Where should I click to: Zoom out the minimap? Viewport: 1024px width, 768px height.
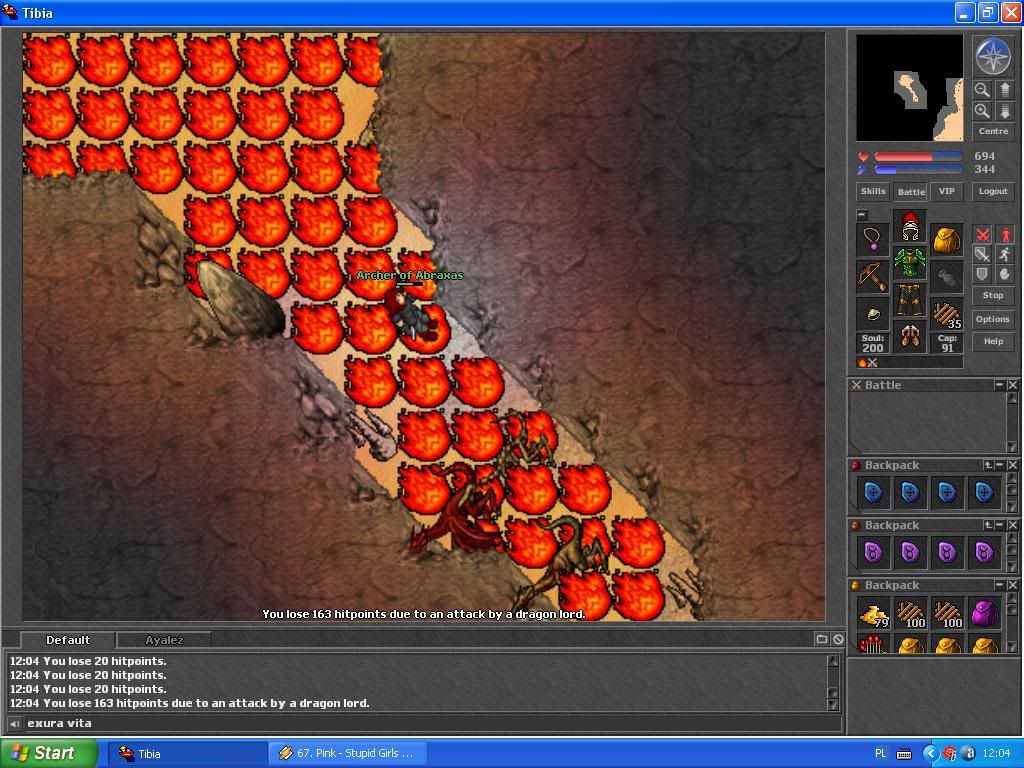click(982, 90)
